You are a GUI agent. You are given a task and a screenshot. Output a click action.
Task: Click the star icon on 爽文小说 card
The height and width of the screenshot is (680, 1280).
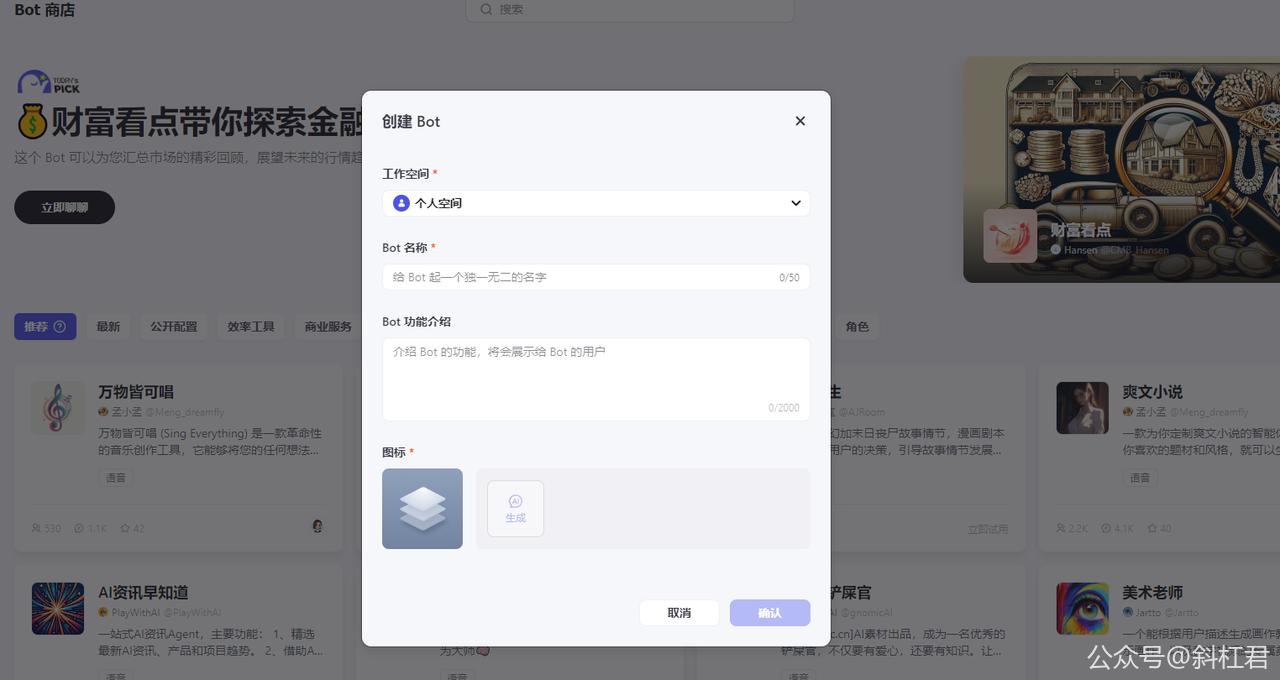(1153, 528)
